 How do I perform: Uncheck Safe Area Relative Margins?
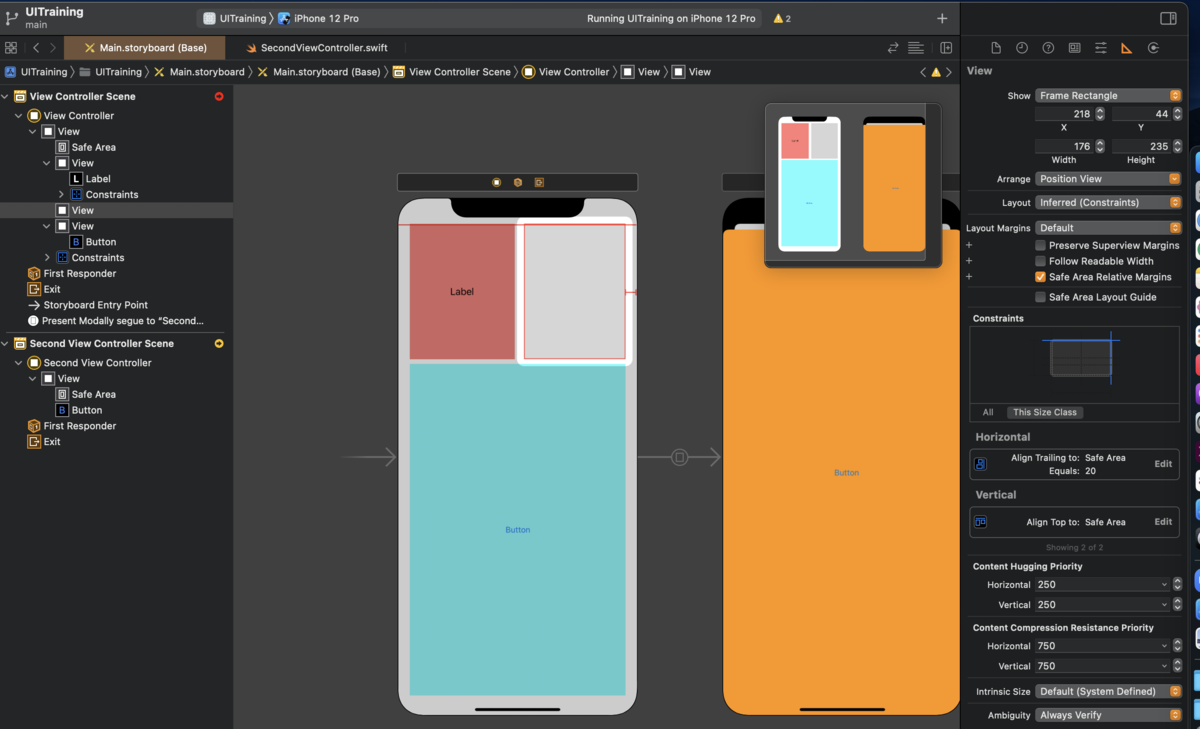click(1041, 277)
